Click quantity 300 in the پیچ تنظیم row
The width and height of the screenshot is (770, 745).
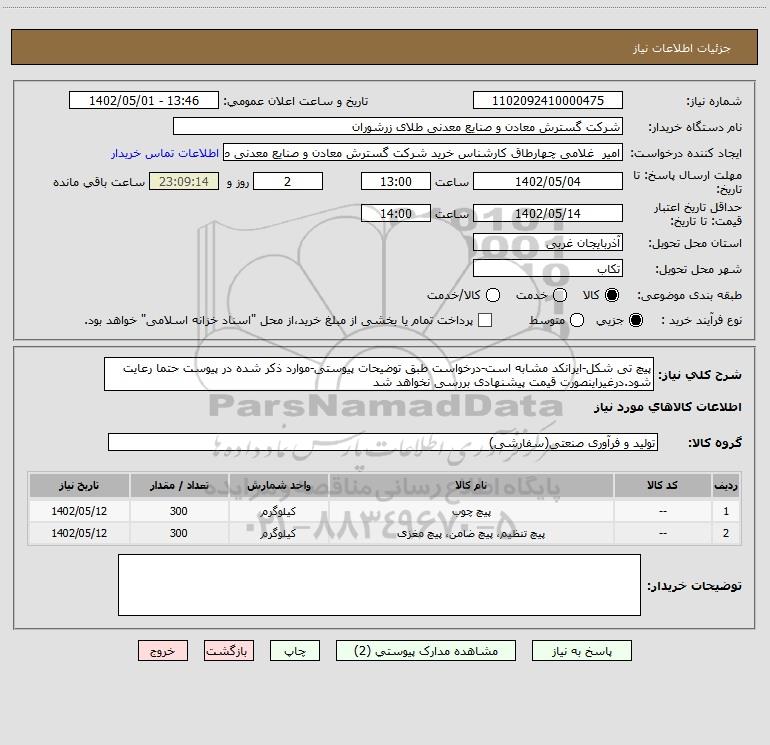(179, 533)
